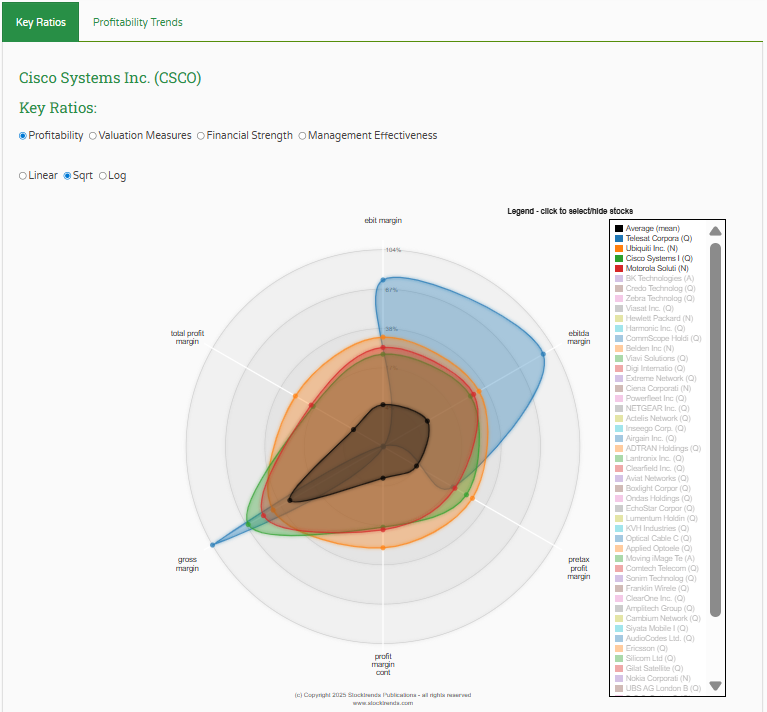
Task: Select the Valuation Measures radio button
Action: click(93, 136)
